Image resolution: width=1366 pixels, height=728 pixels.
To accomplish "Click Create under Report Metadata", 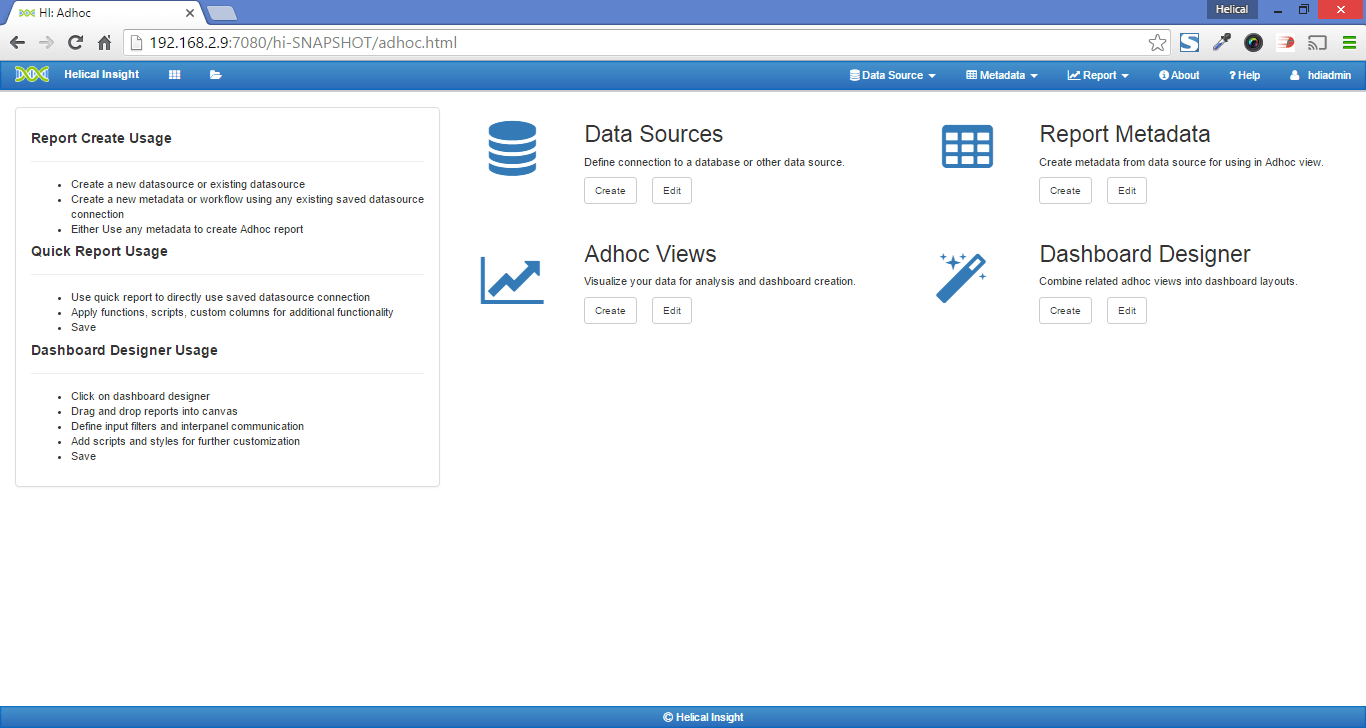I will [1065, 190].
